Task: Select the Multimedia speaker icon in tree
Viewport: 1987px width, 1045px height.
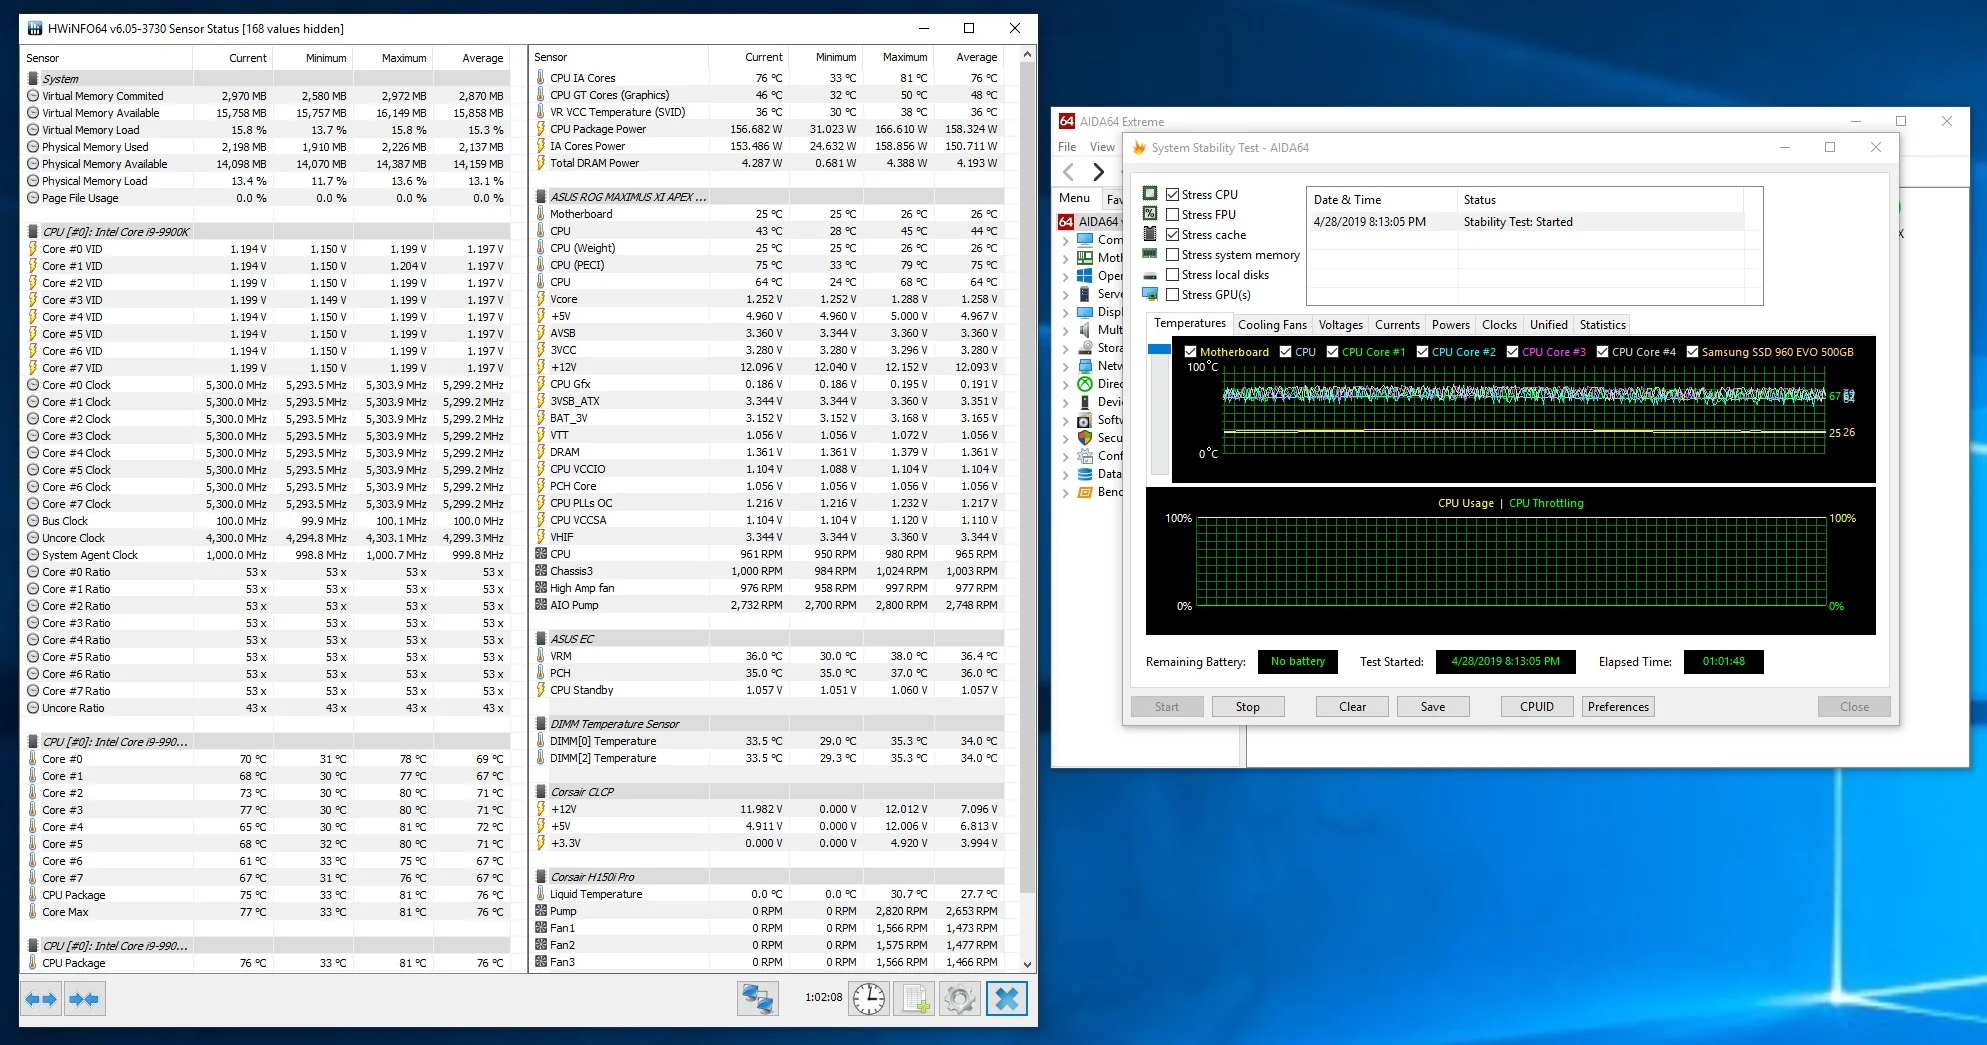Action: (1085, 330)
